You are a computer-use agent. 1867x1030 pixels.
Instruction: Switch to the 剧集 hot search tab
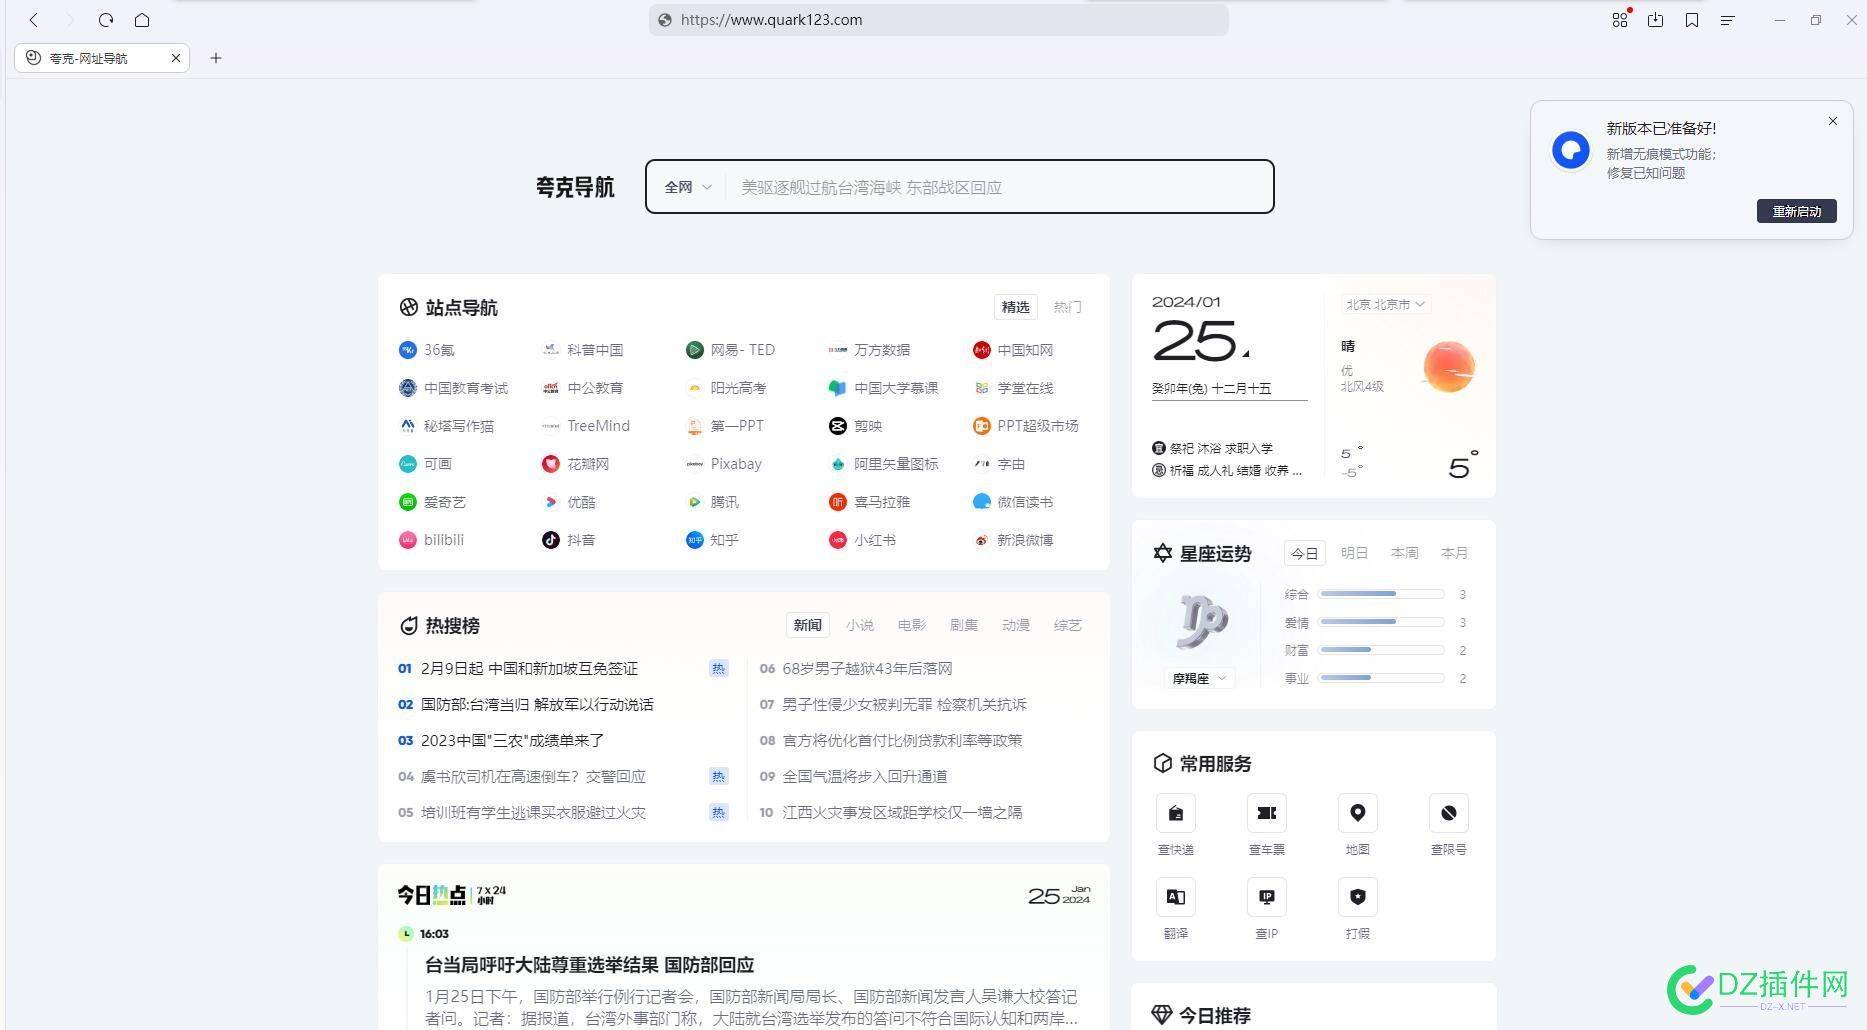pos(964,625)
